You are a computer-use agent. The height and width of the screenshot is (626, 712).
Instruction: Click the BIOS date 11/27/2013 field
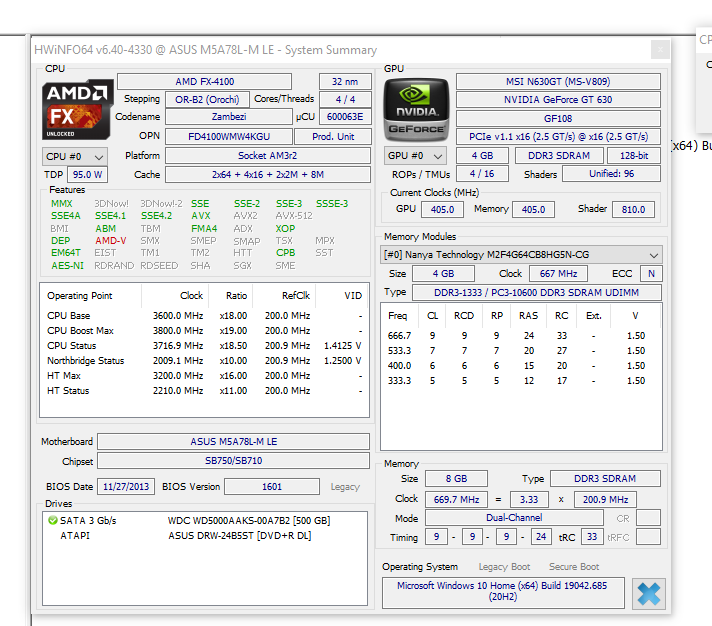tap(126, 487)
